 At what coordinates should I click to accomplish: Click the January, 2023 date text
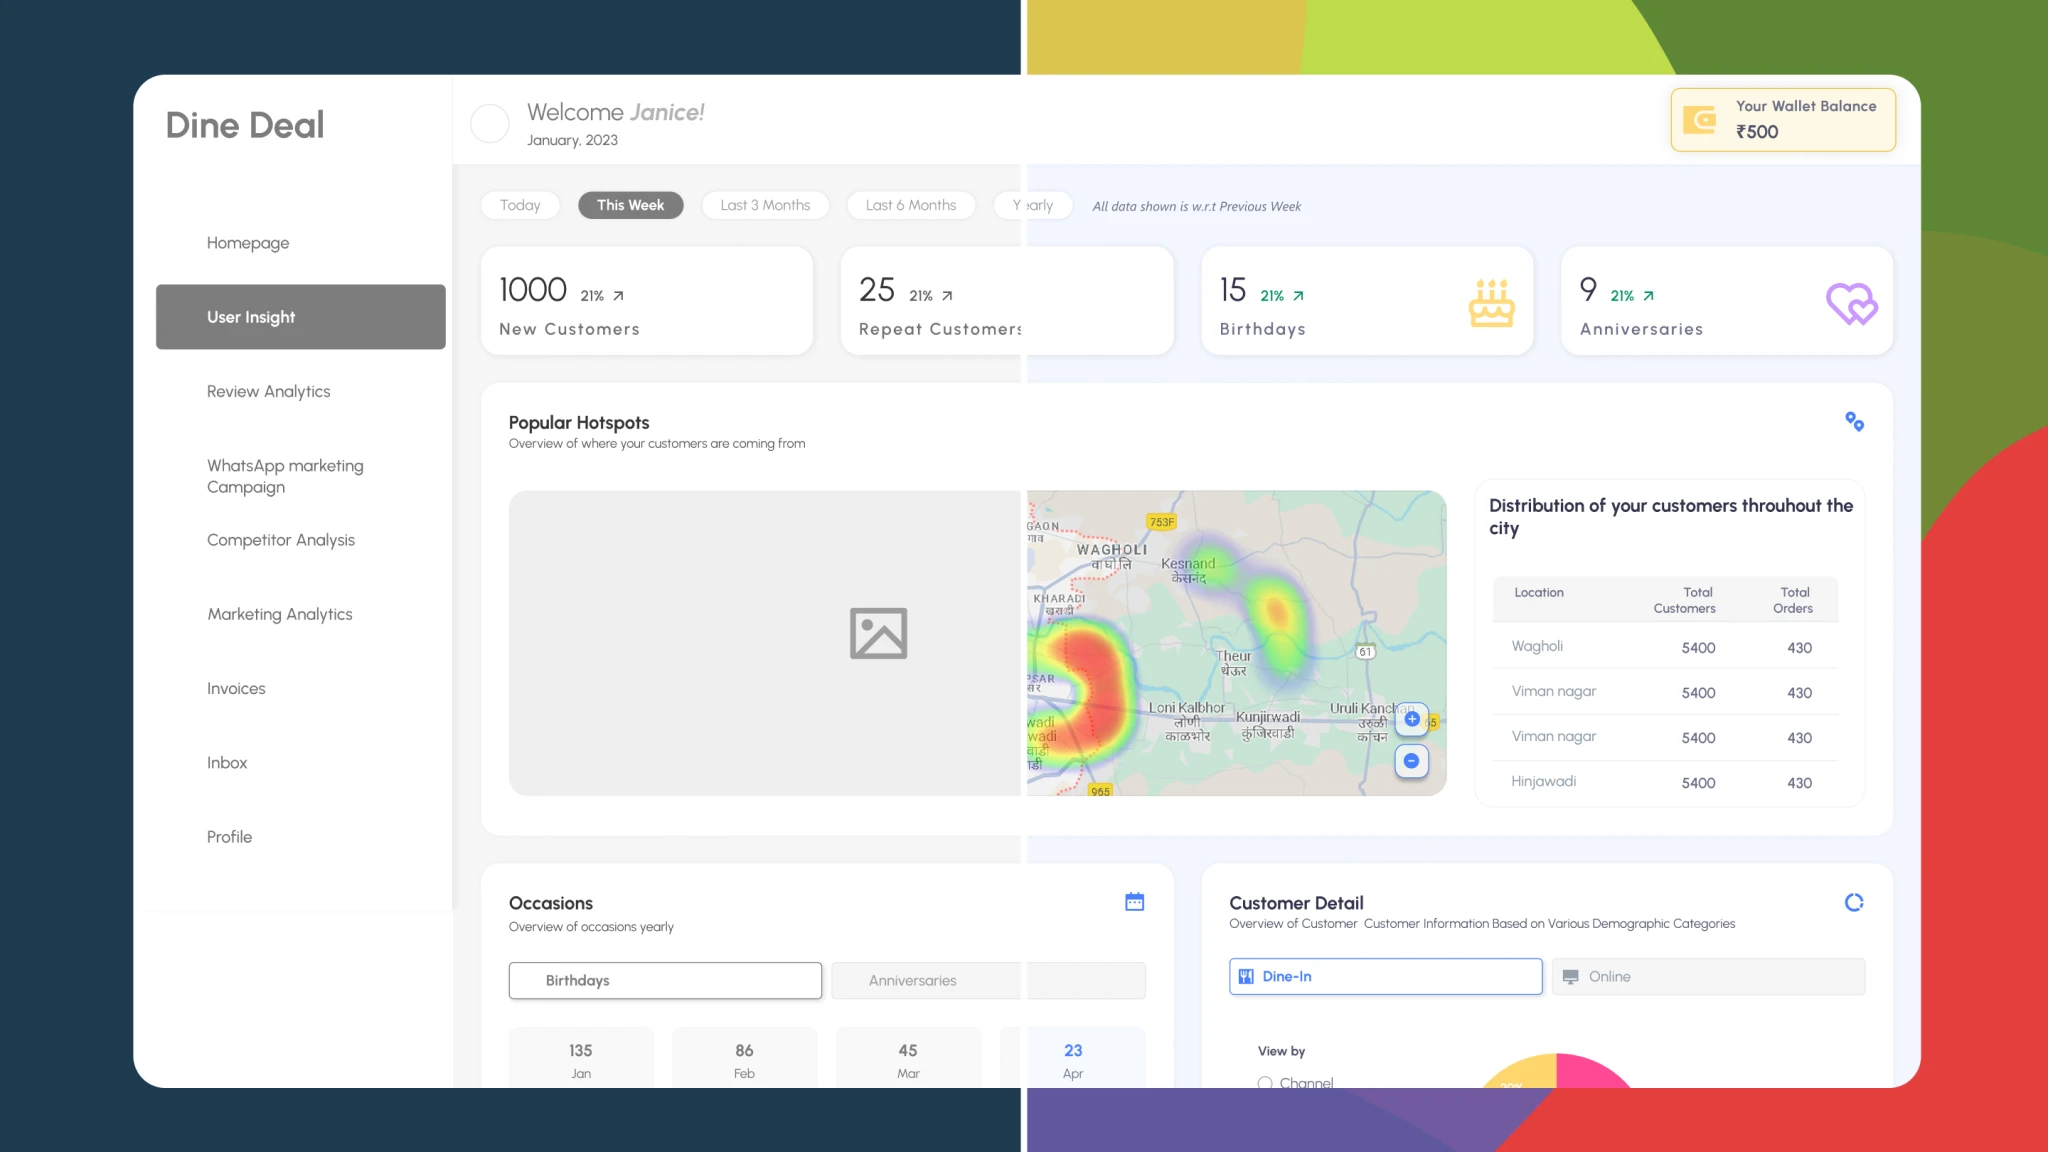572,140
